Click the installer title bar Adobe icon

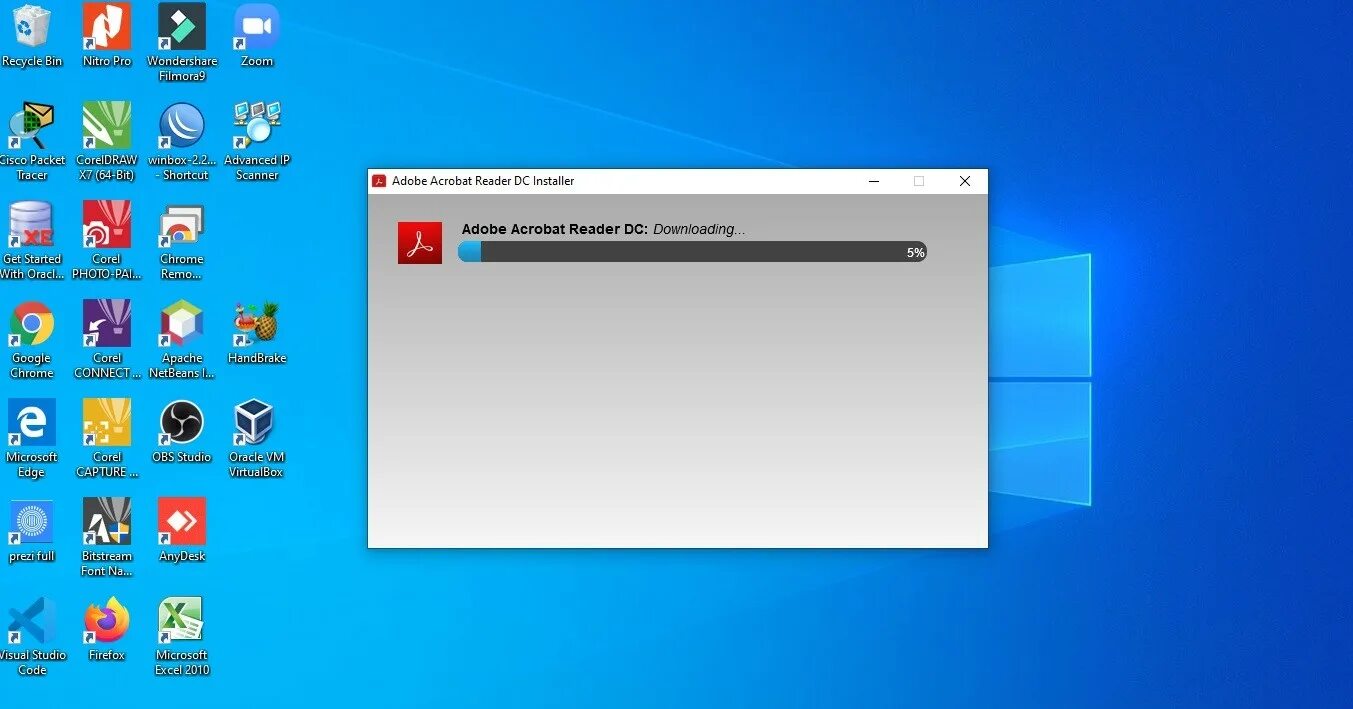point(379,181)
